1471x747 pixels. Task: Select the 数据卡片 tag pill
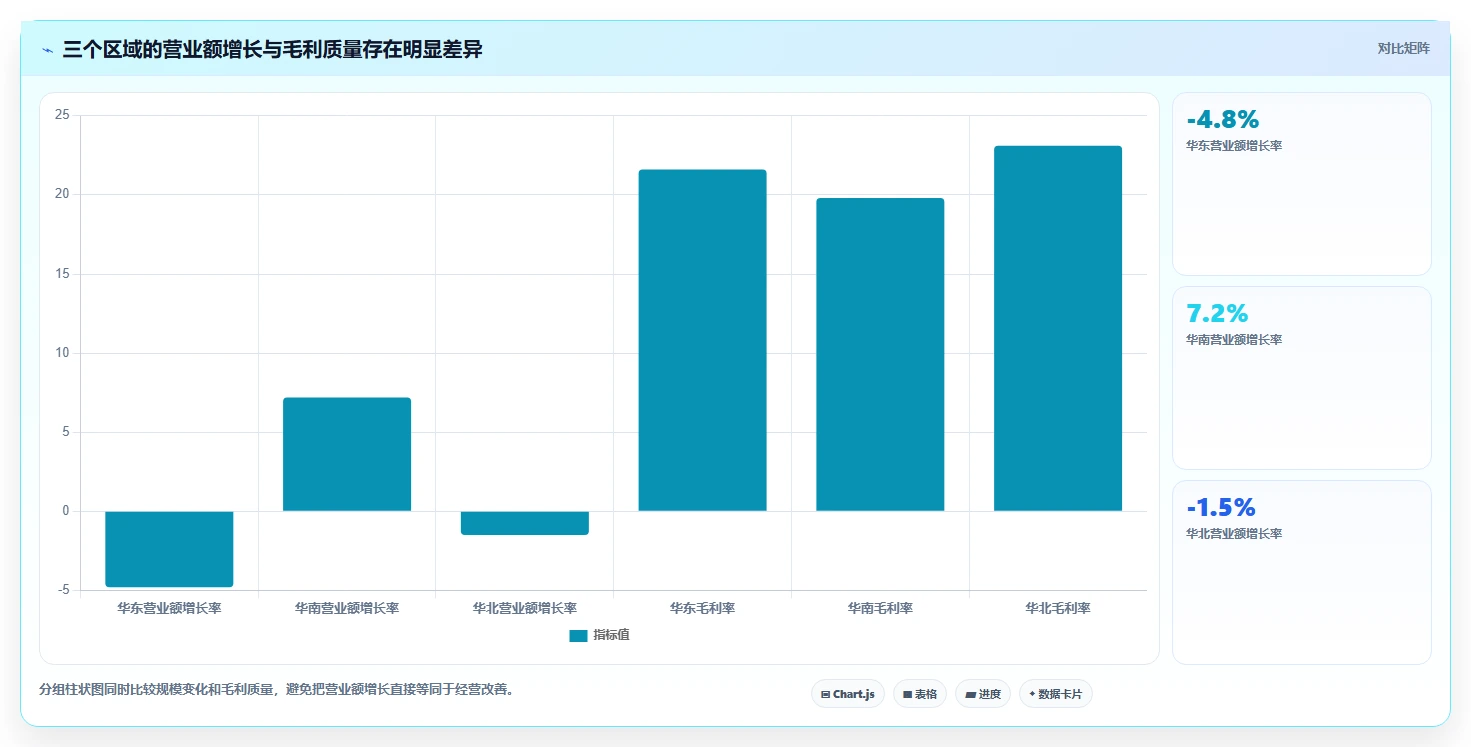[1056, 694]
